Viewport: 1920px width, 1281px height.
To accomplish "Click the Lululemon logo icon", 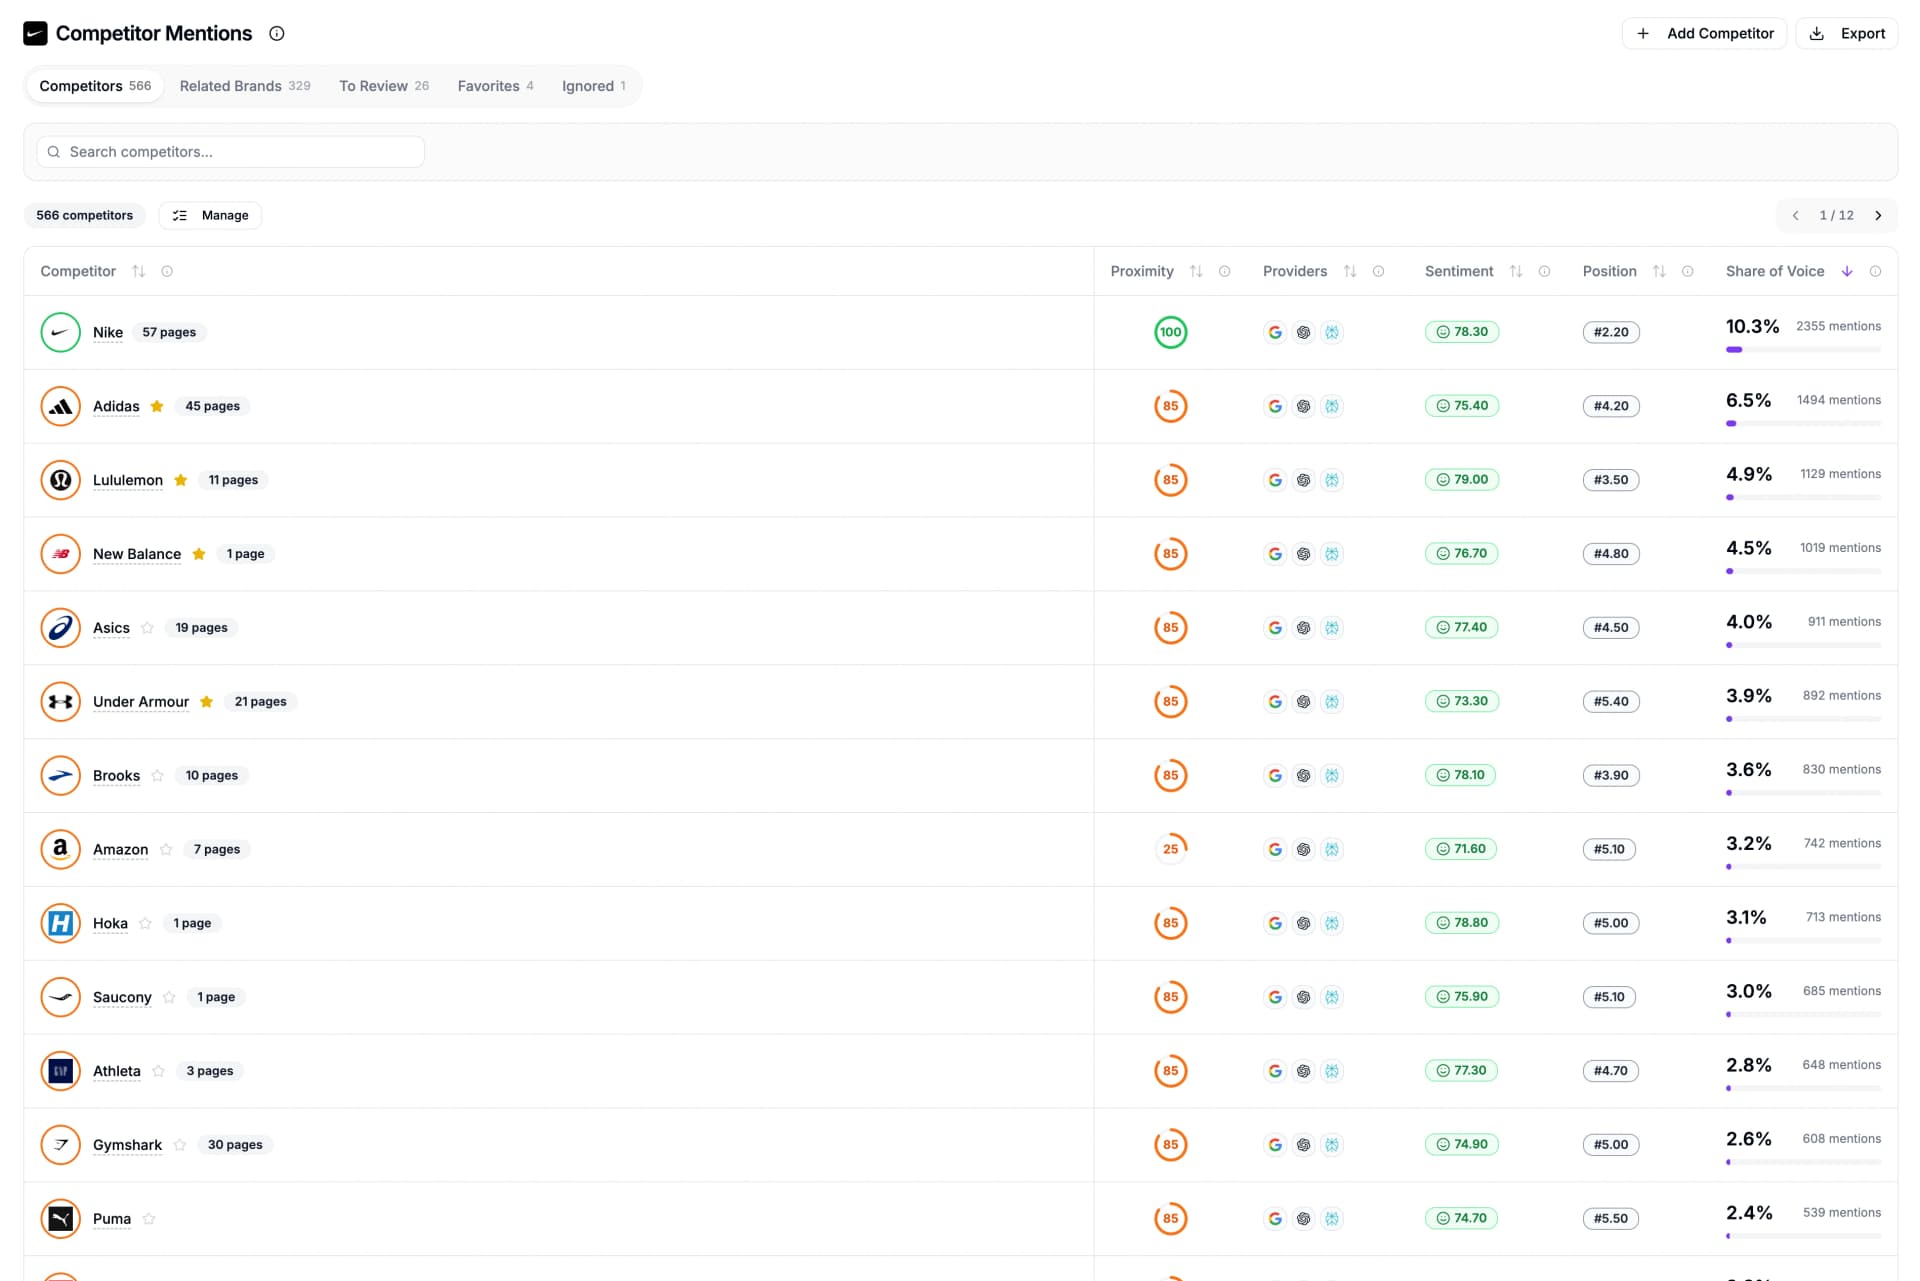I will pos(60,480).
